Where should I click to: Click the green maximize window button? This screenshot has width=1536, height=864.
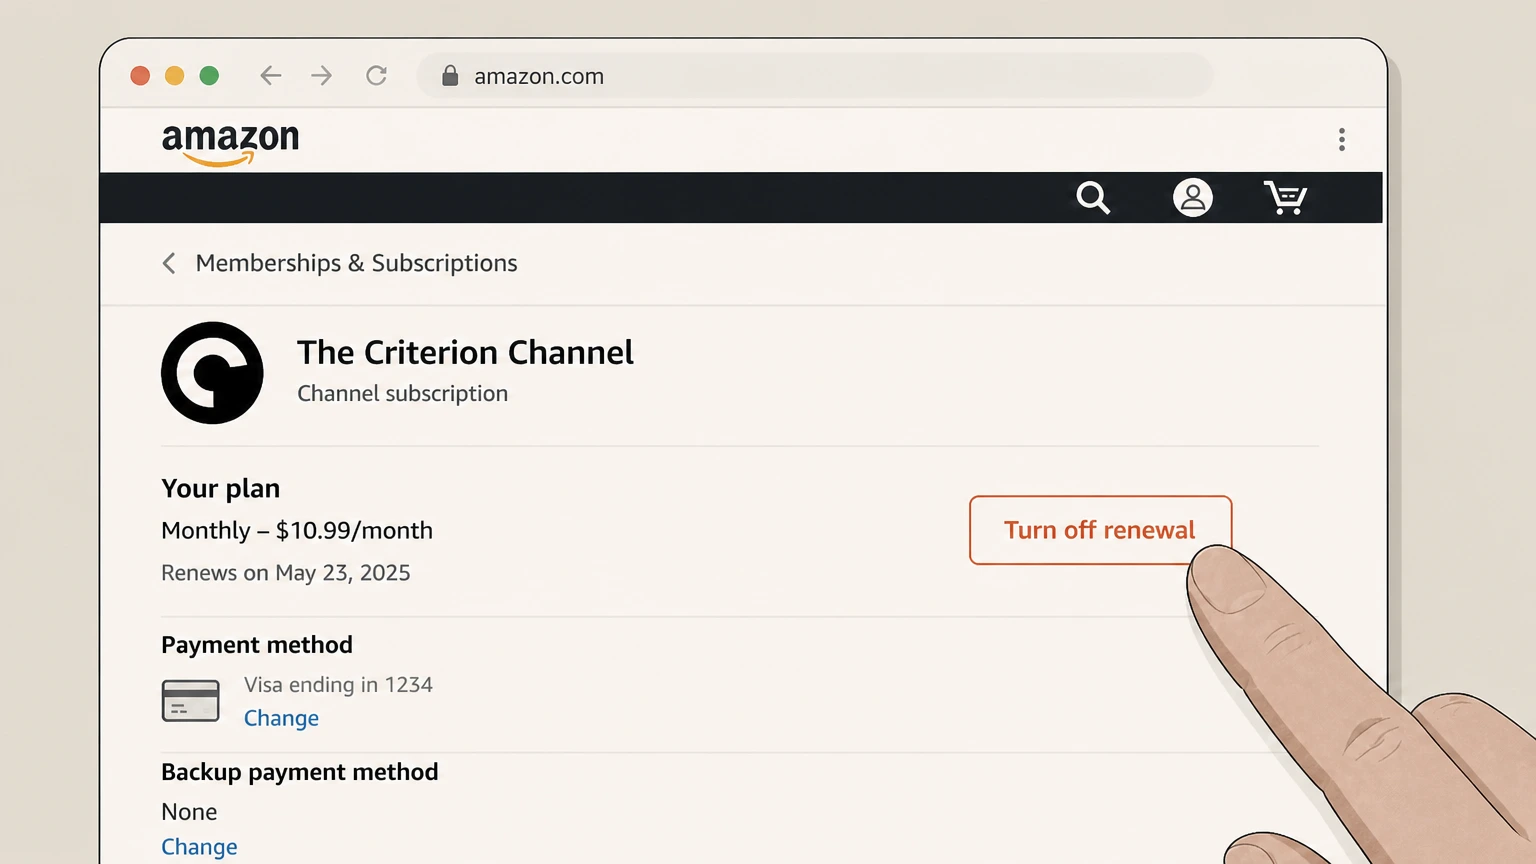209,76
